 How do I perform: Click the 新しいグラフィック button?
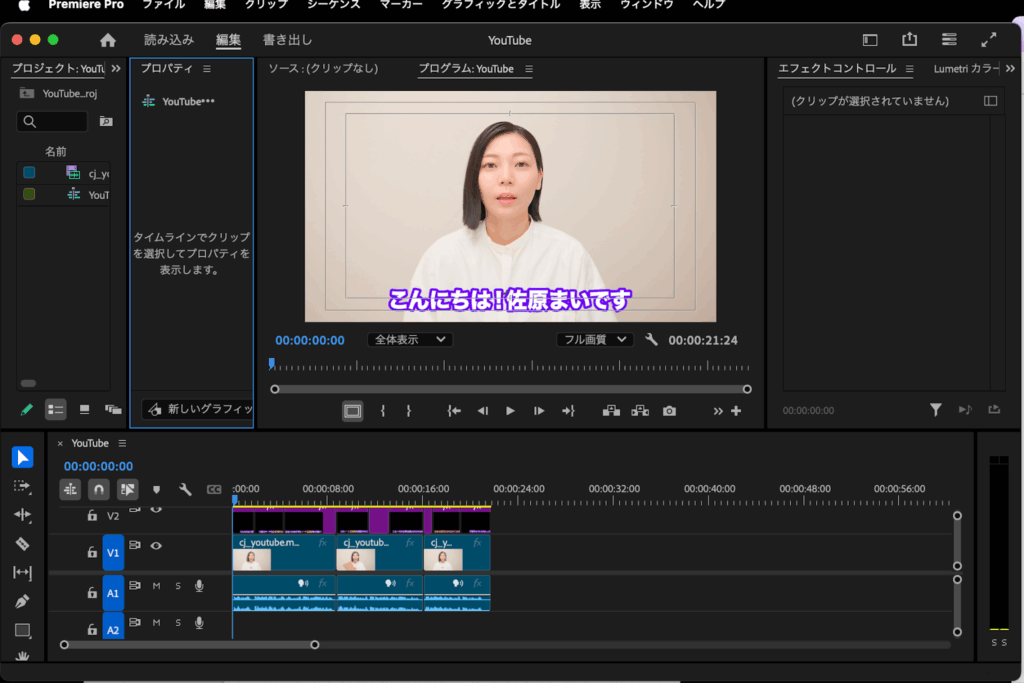pos(198,409)
